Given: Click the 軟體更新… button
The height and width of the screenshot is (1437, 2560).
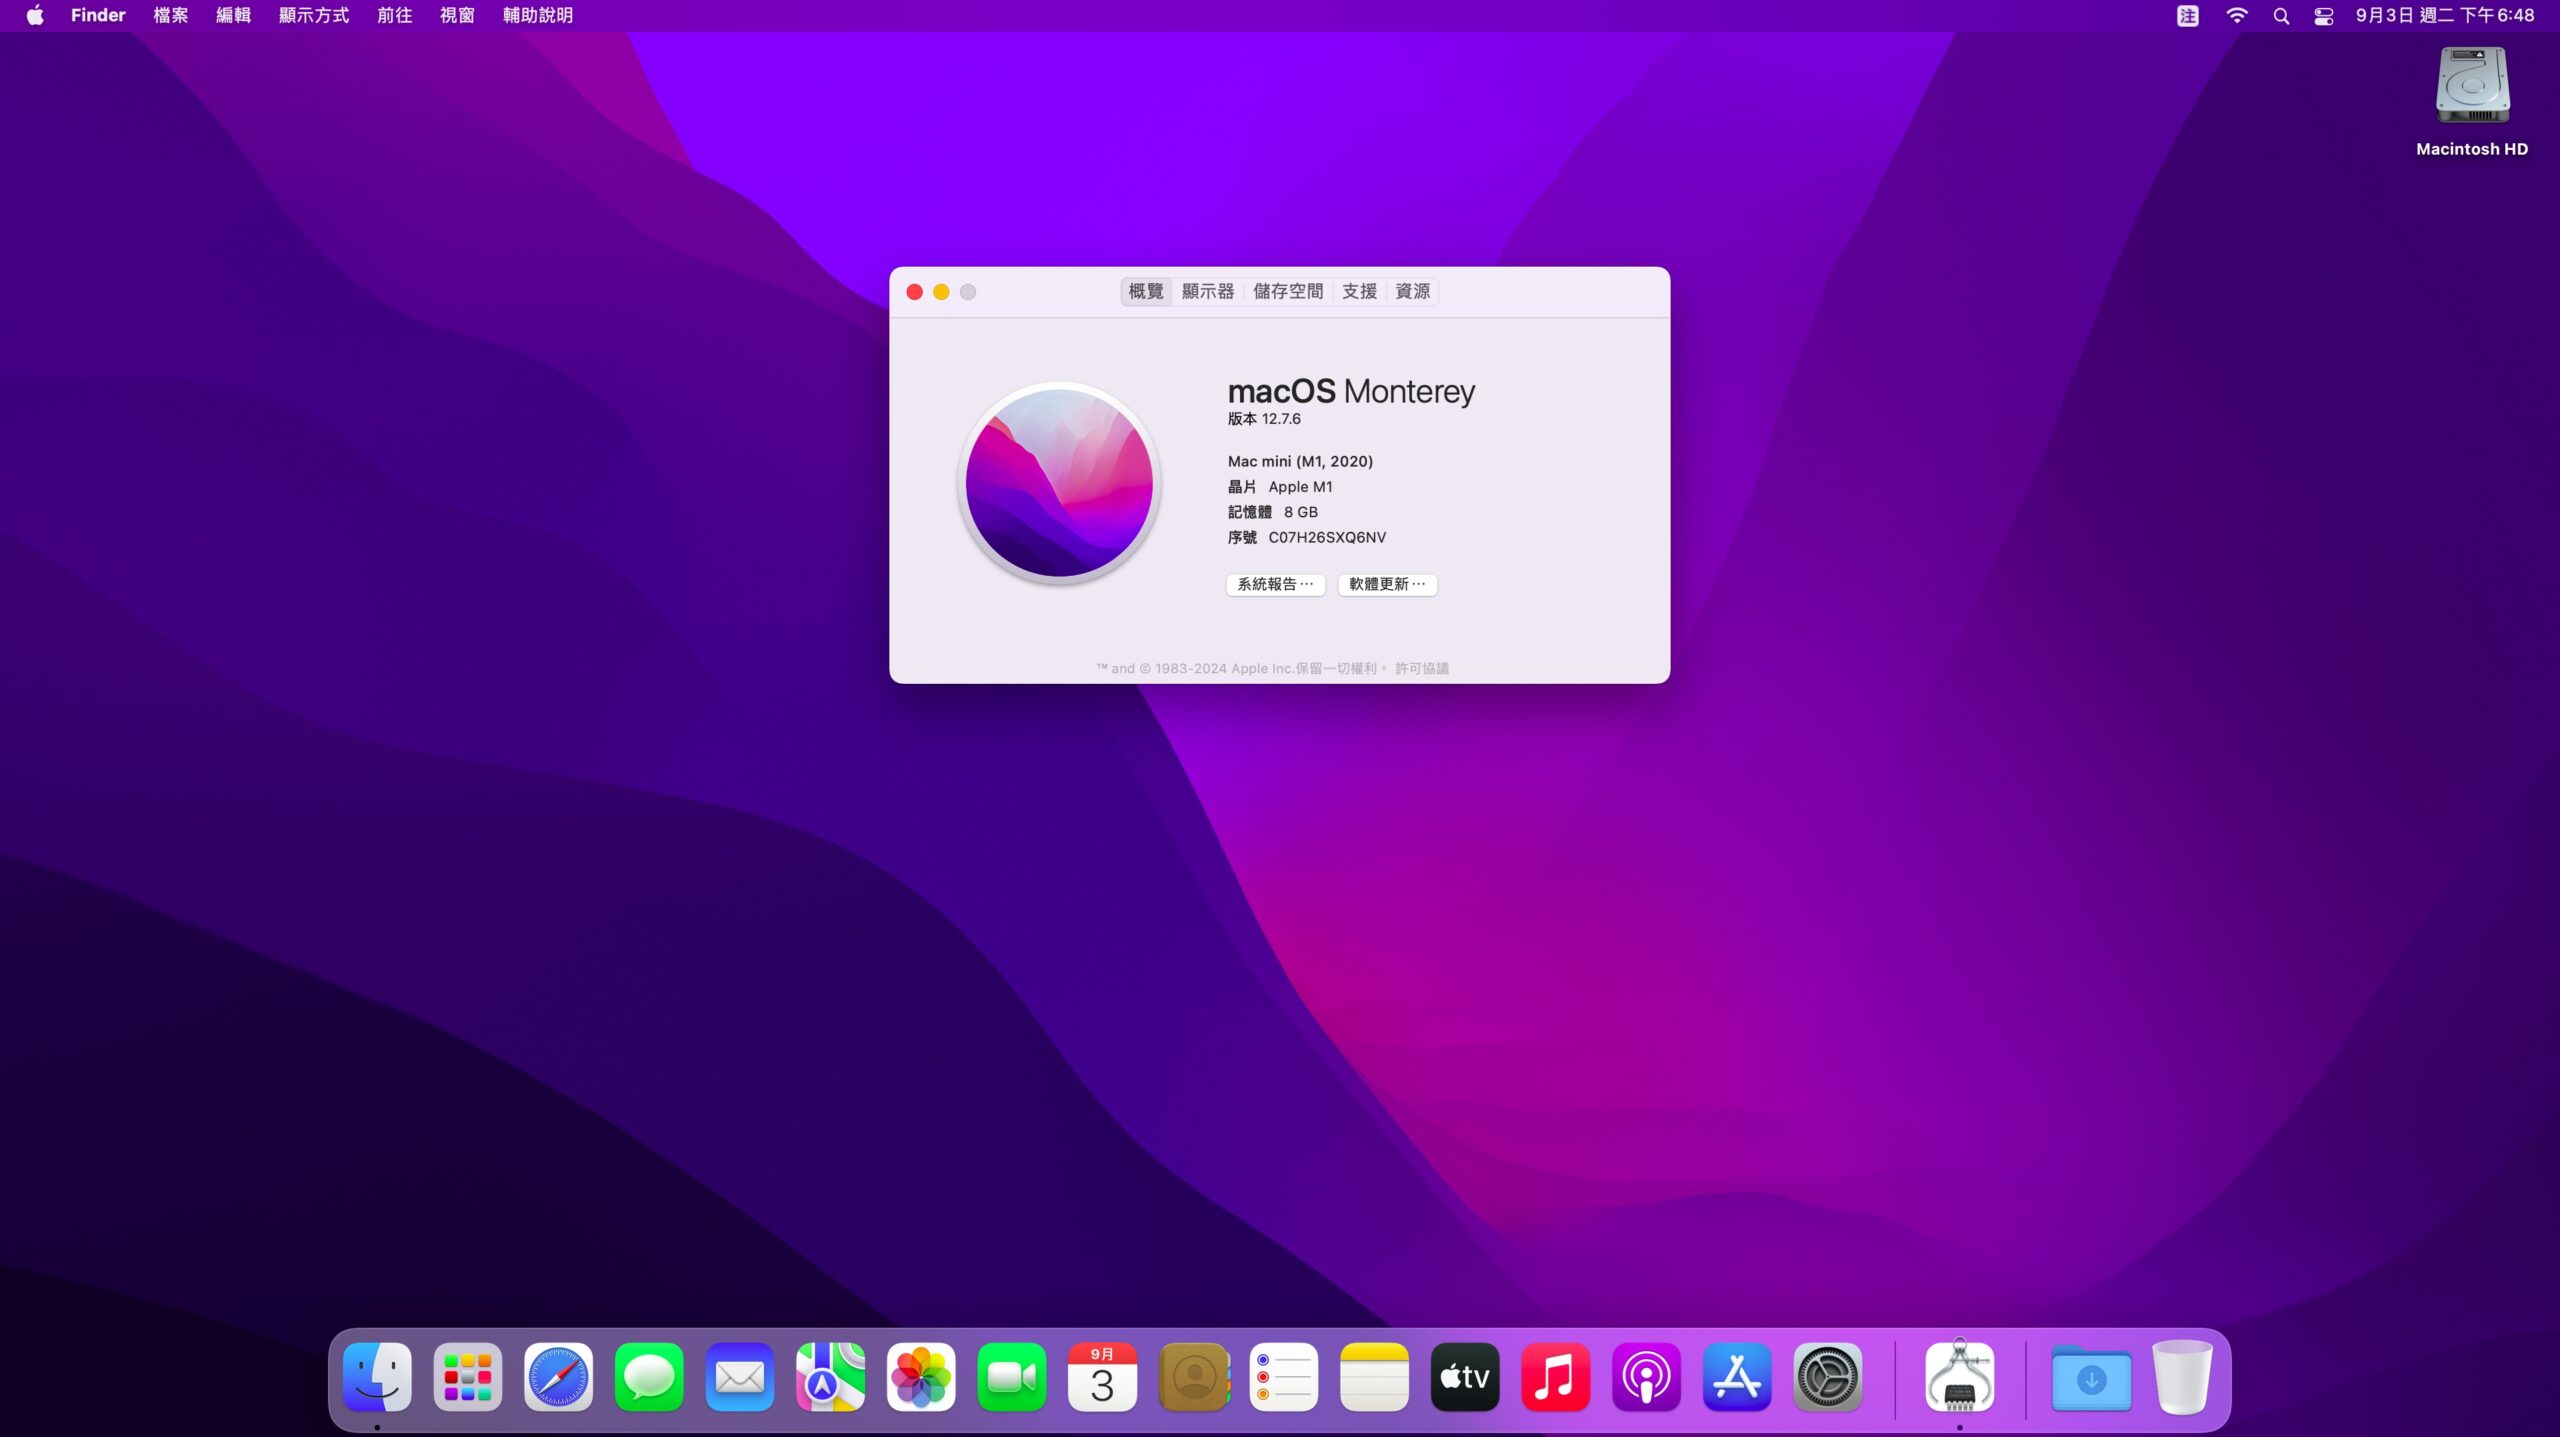Looking at the screenshot, I should click(1388, 585).
